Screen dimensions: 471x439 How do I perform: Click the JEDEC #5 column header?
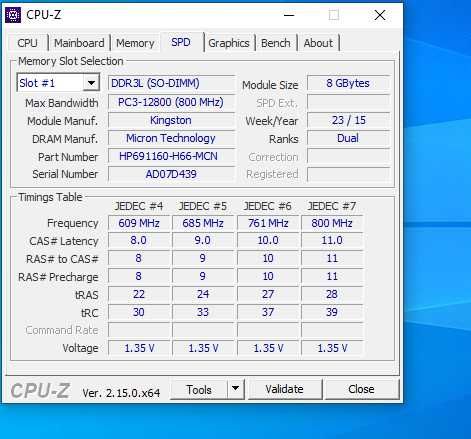pyautogui.click(x=203, y=206)
